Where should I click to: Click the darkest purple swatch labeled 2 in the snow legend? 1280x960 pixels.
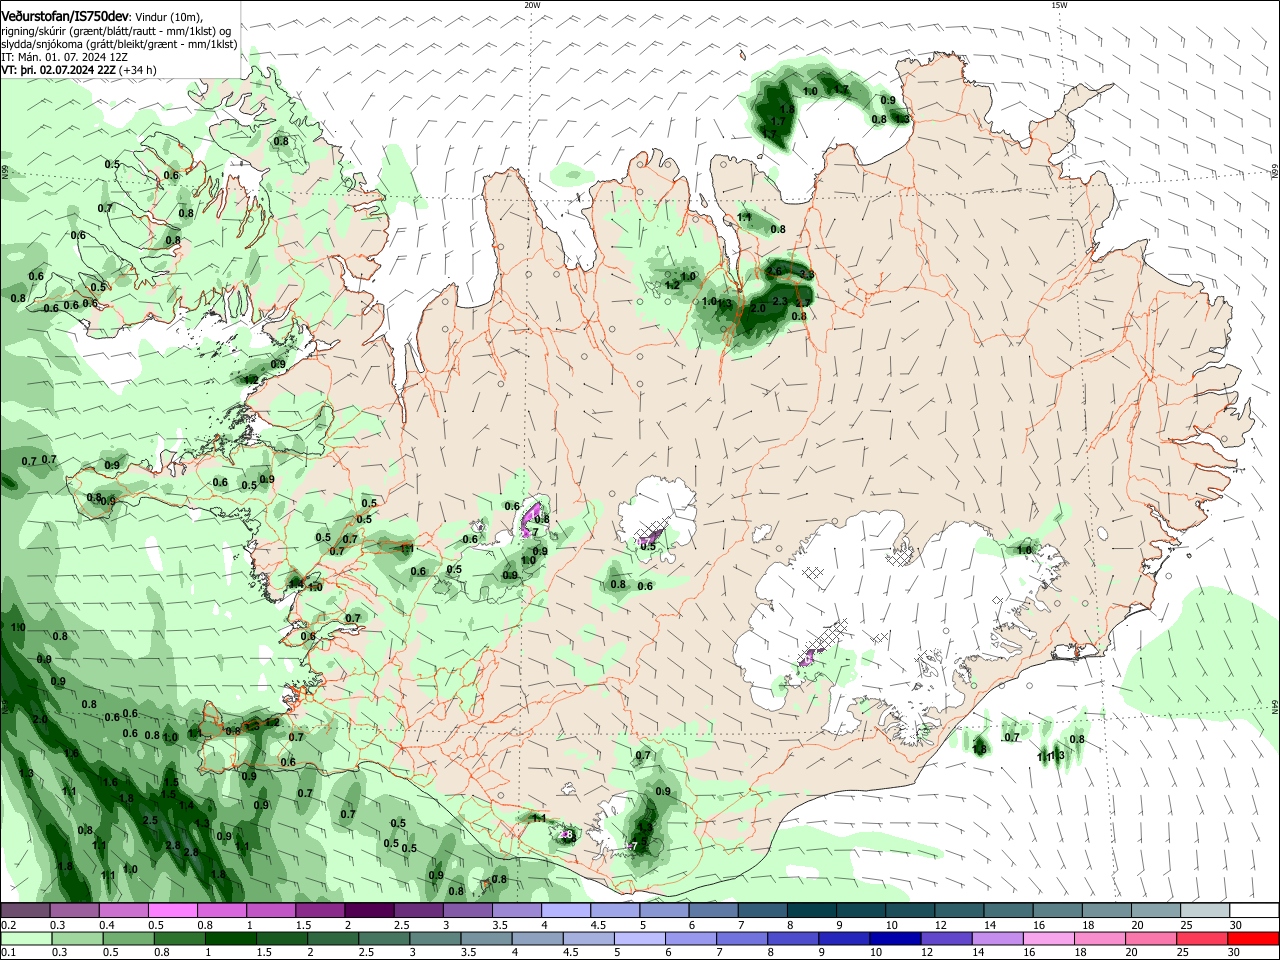369,911
